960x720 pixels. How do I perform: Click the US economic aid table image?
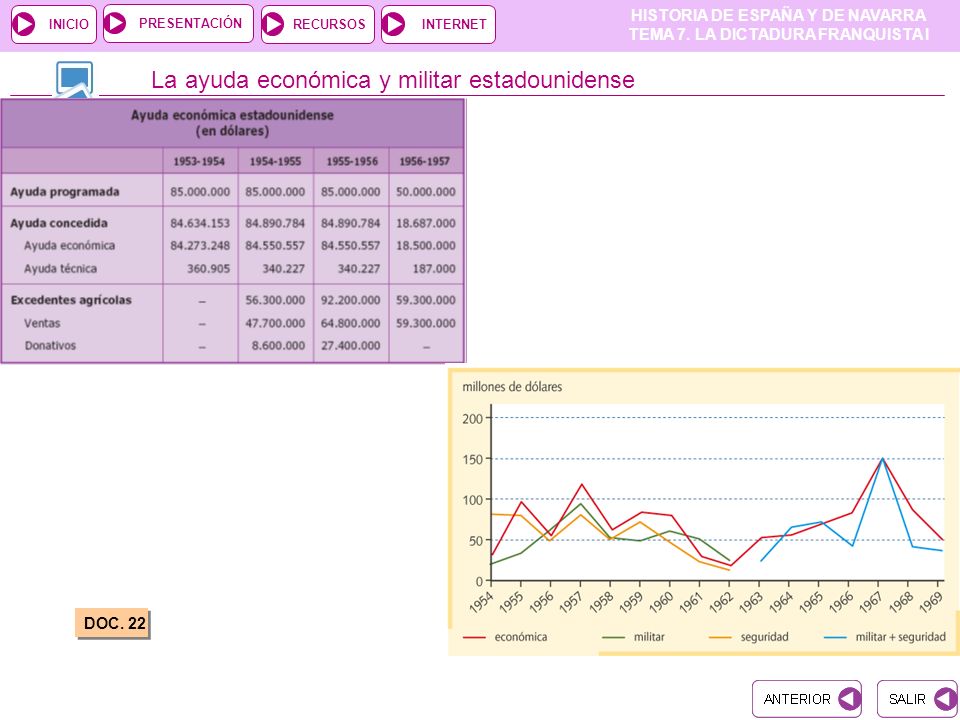(x=233, y=231)
